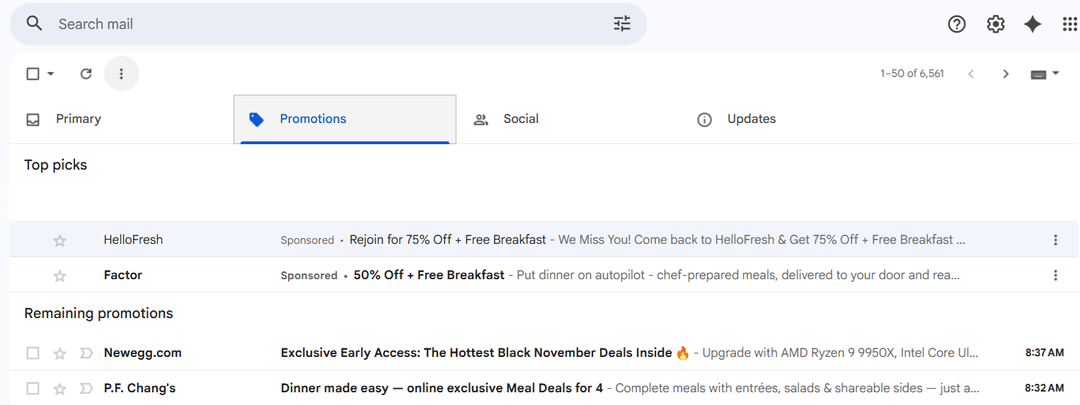The width and height of the screenshot is (1080, 405).
Task: Go to older page arrow
Action: (1006, 74)
